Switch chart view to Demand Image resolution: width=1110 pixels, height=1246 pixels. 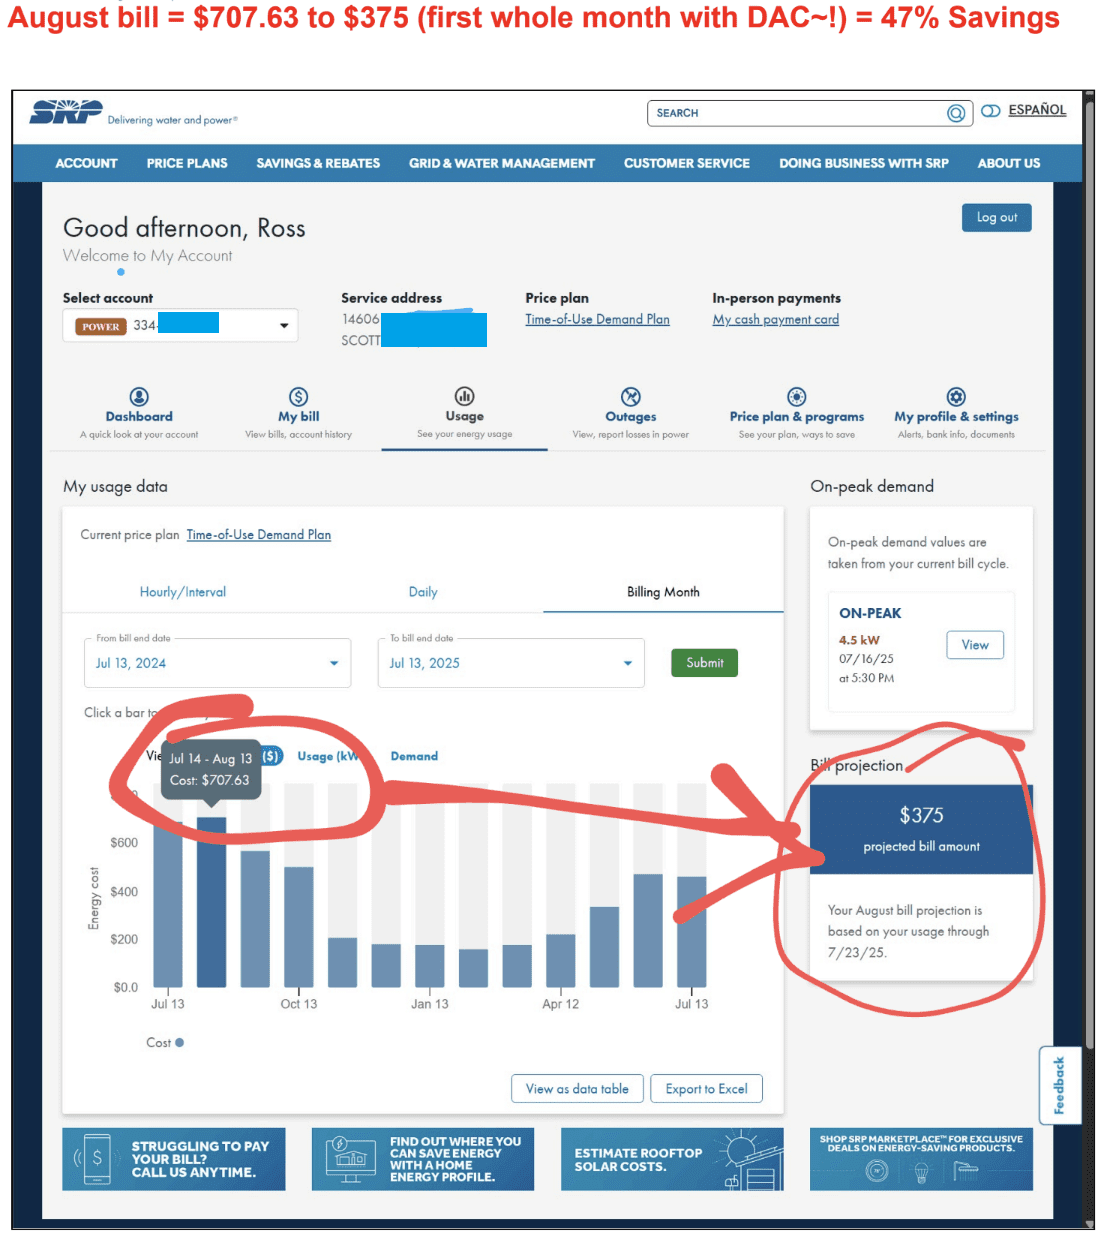click(x=414, y=756)
